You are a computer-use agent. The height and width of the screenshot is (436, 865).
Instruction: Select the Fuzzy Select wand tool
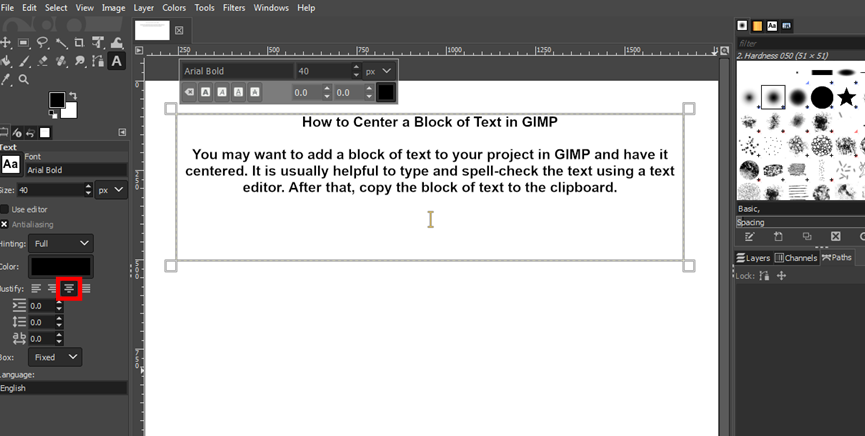click(x=61, y=42)
